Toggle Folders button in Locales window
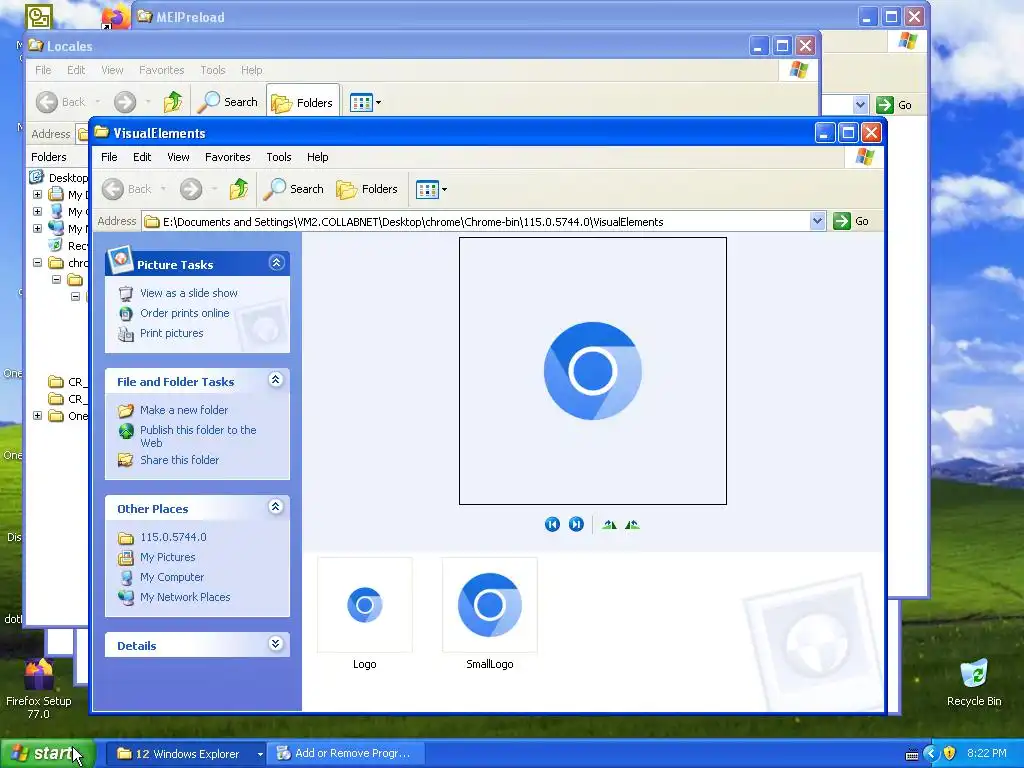 (x=302, y=103)
